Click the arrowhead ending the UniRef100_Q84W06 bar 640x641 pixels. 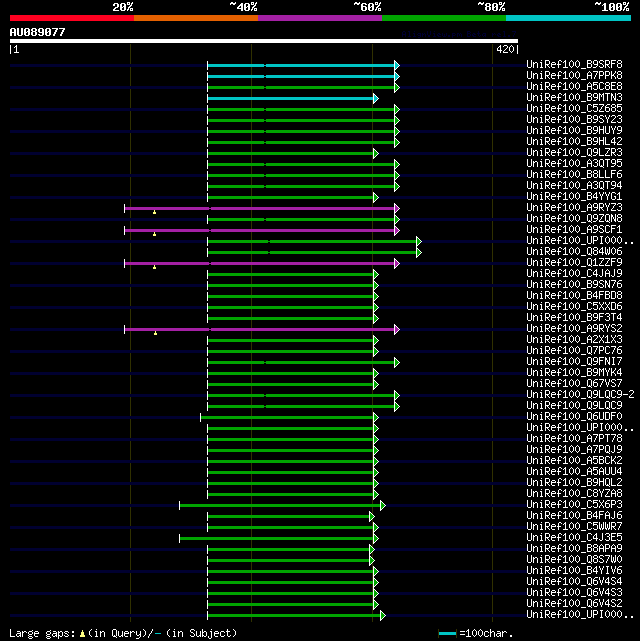419,253
